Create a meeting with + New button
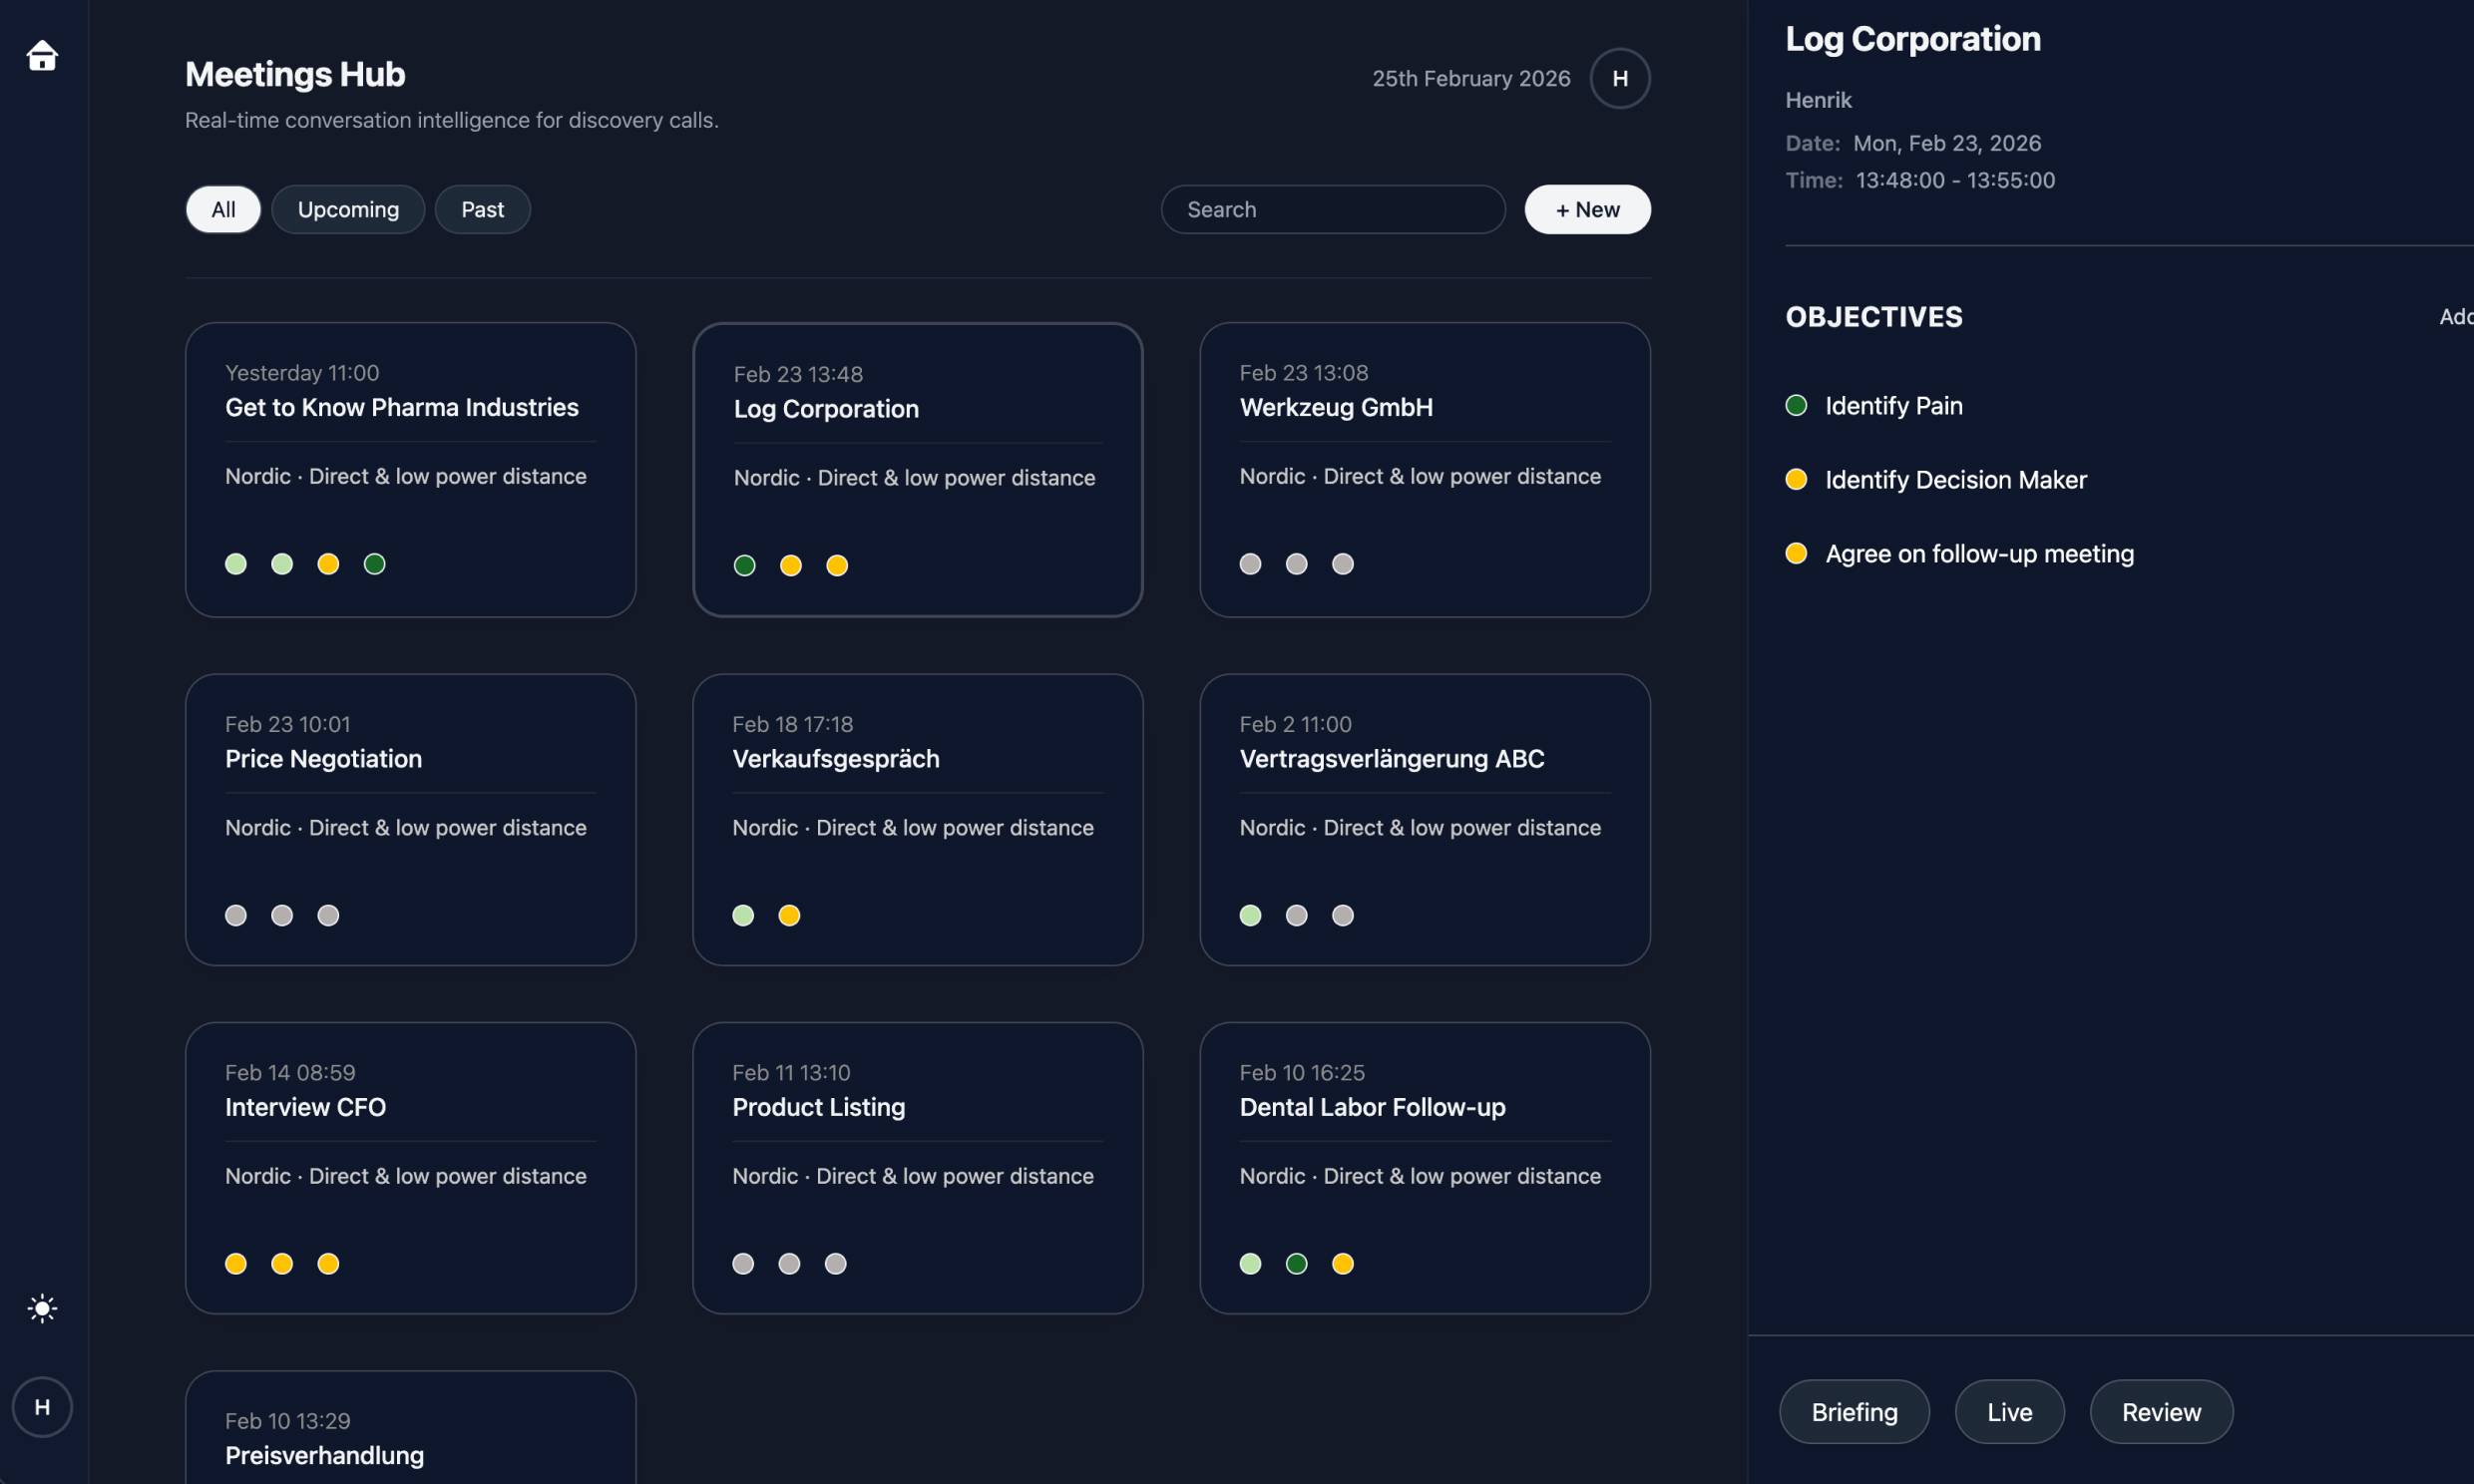 click(1587, 209)
